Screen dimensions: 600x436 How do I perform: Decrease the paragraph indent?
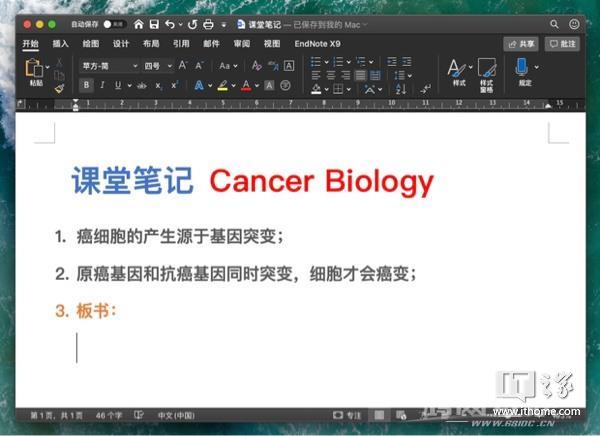[x=392, y=62]
